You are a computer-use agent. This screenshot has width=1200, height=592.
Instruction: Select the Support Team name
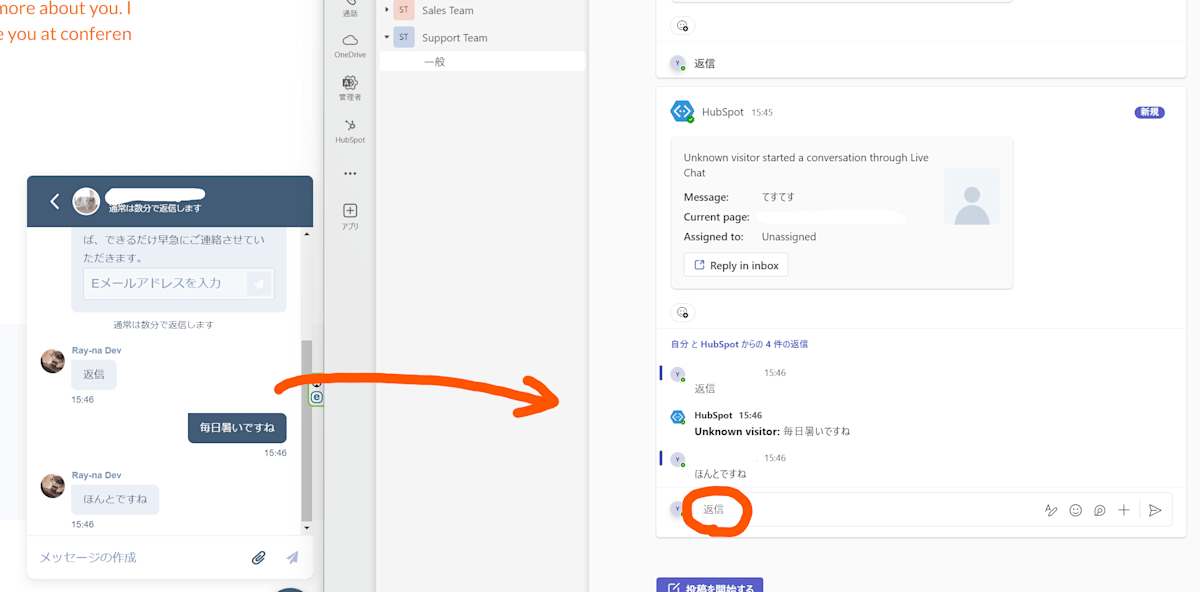click(x=455, y=38)
